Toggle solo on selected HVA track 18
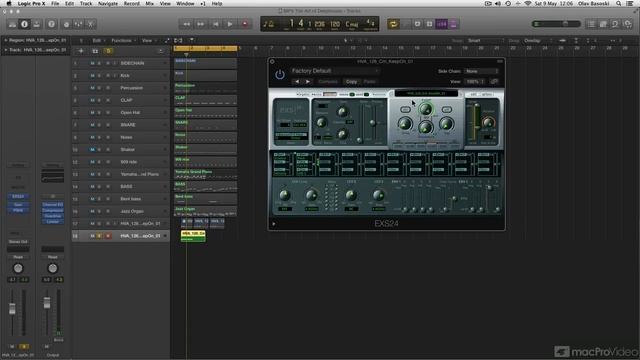Viewport: 640px width, 360px height. click(x=99, y=236)
